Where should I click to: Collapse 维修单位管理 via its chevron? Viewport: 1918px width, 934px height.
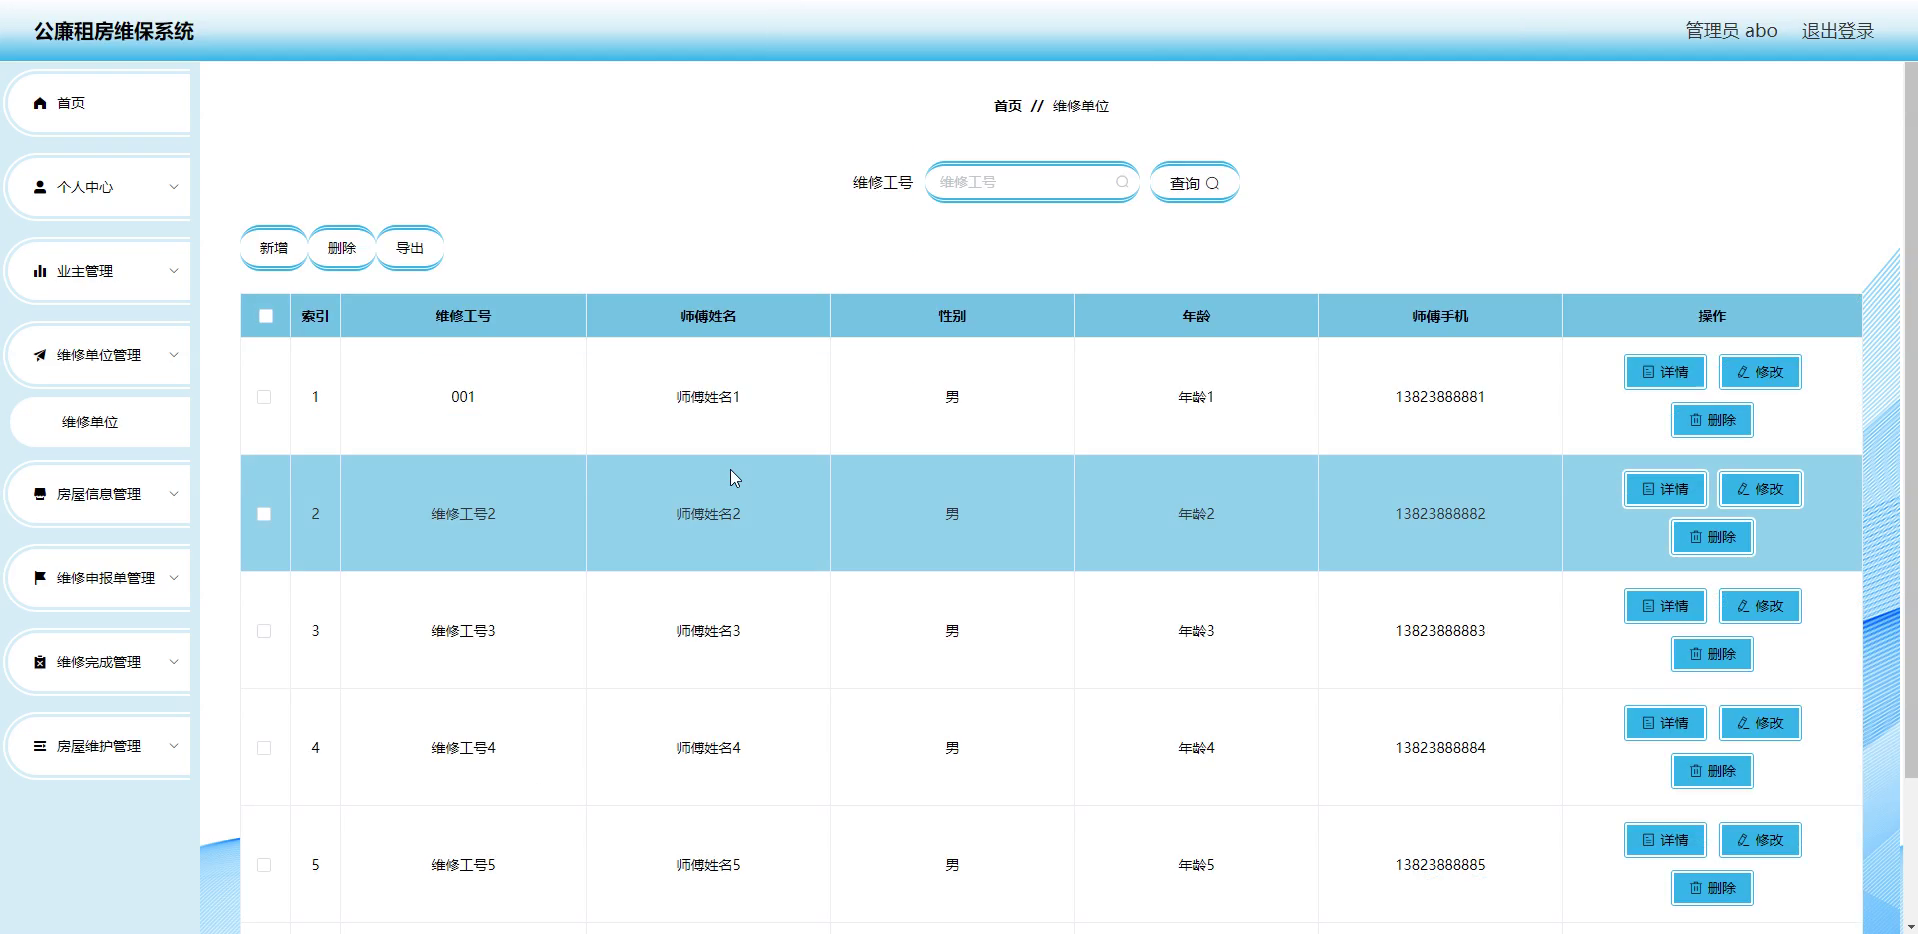point(173,355)
